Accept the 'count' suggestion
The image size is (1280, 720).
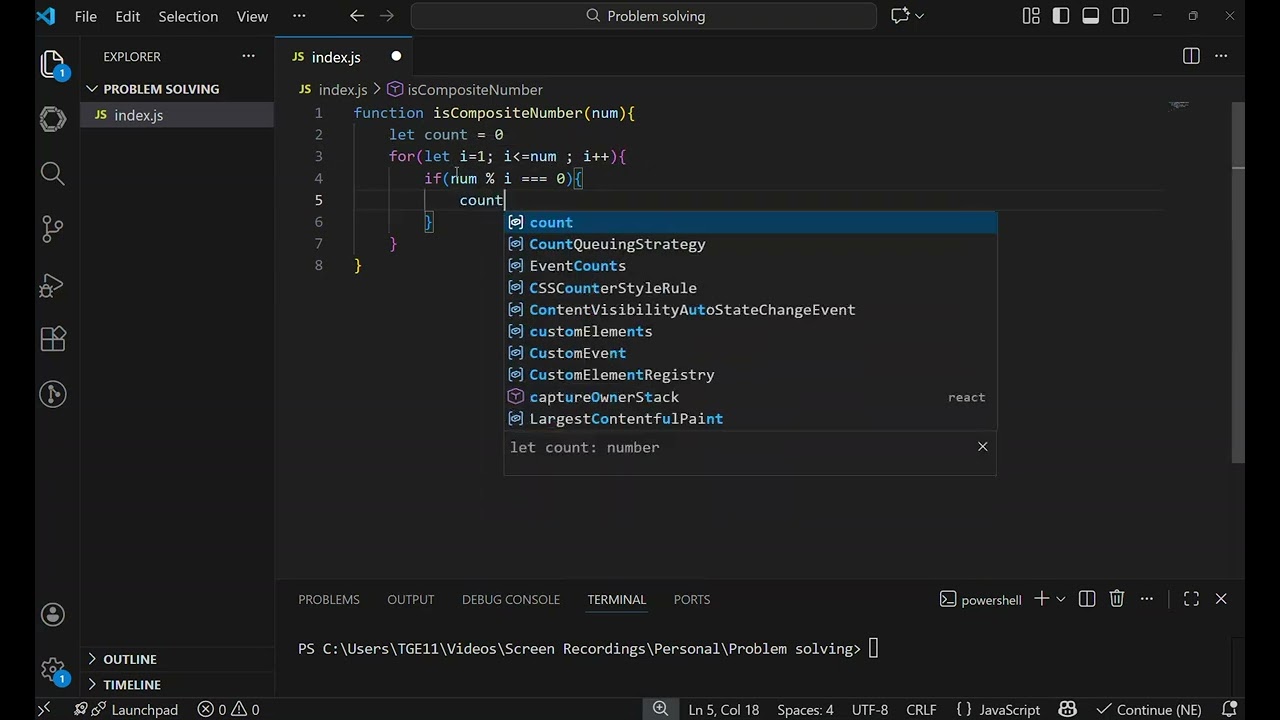[x=750, y=222]
